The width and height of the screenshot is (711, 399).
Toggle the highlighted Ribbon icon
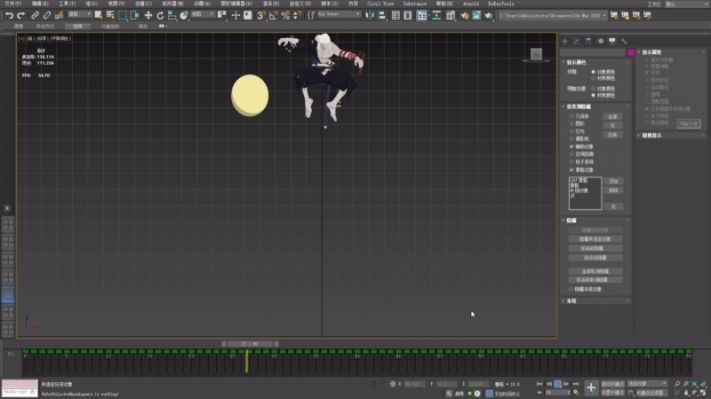[x=422, y=15]
